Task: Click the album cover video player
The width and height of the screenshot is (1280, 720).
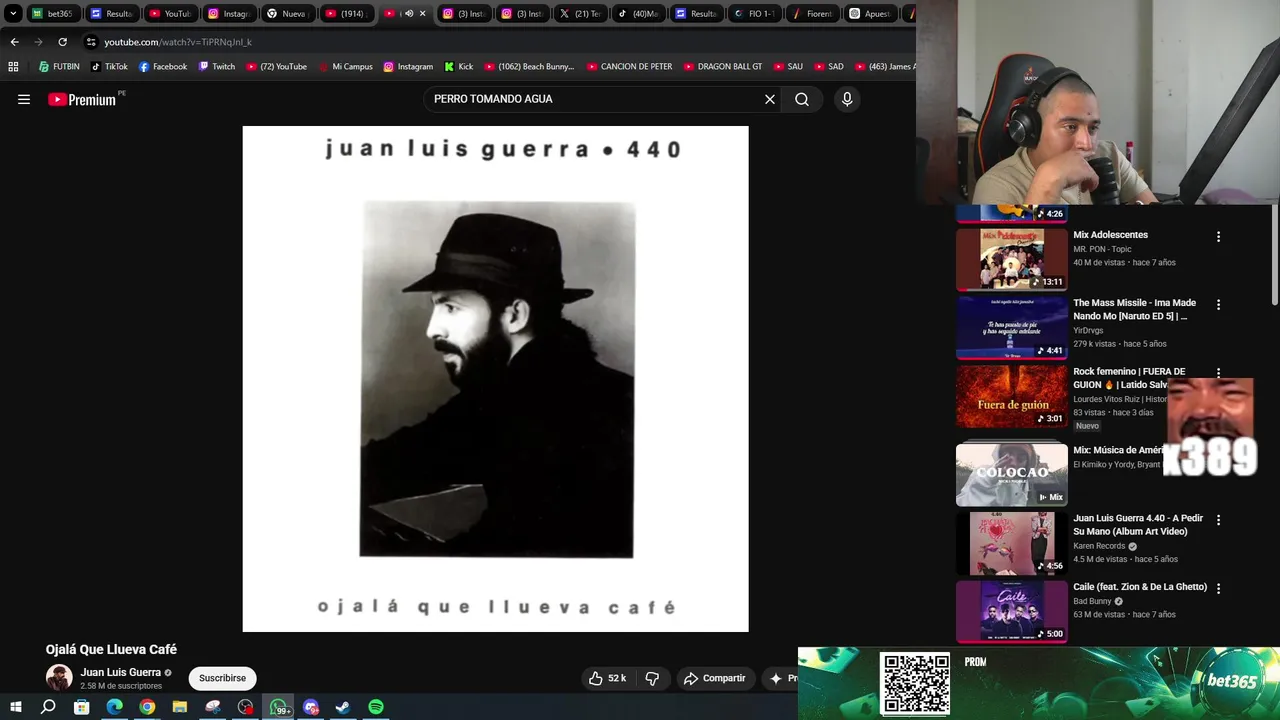Action: click(495, 379)
